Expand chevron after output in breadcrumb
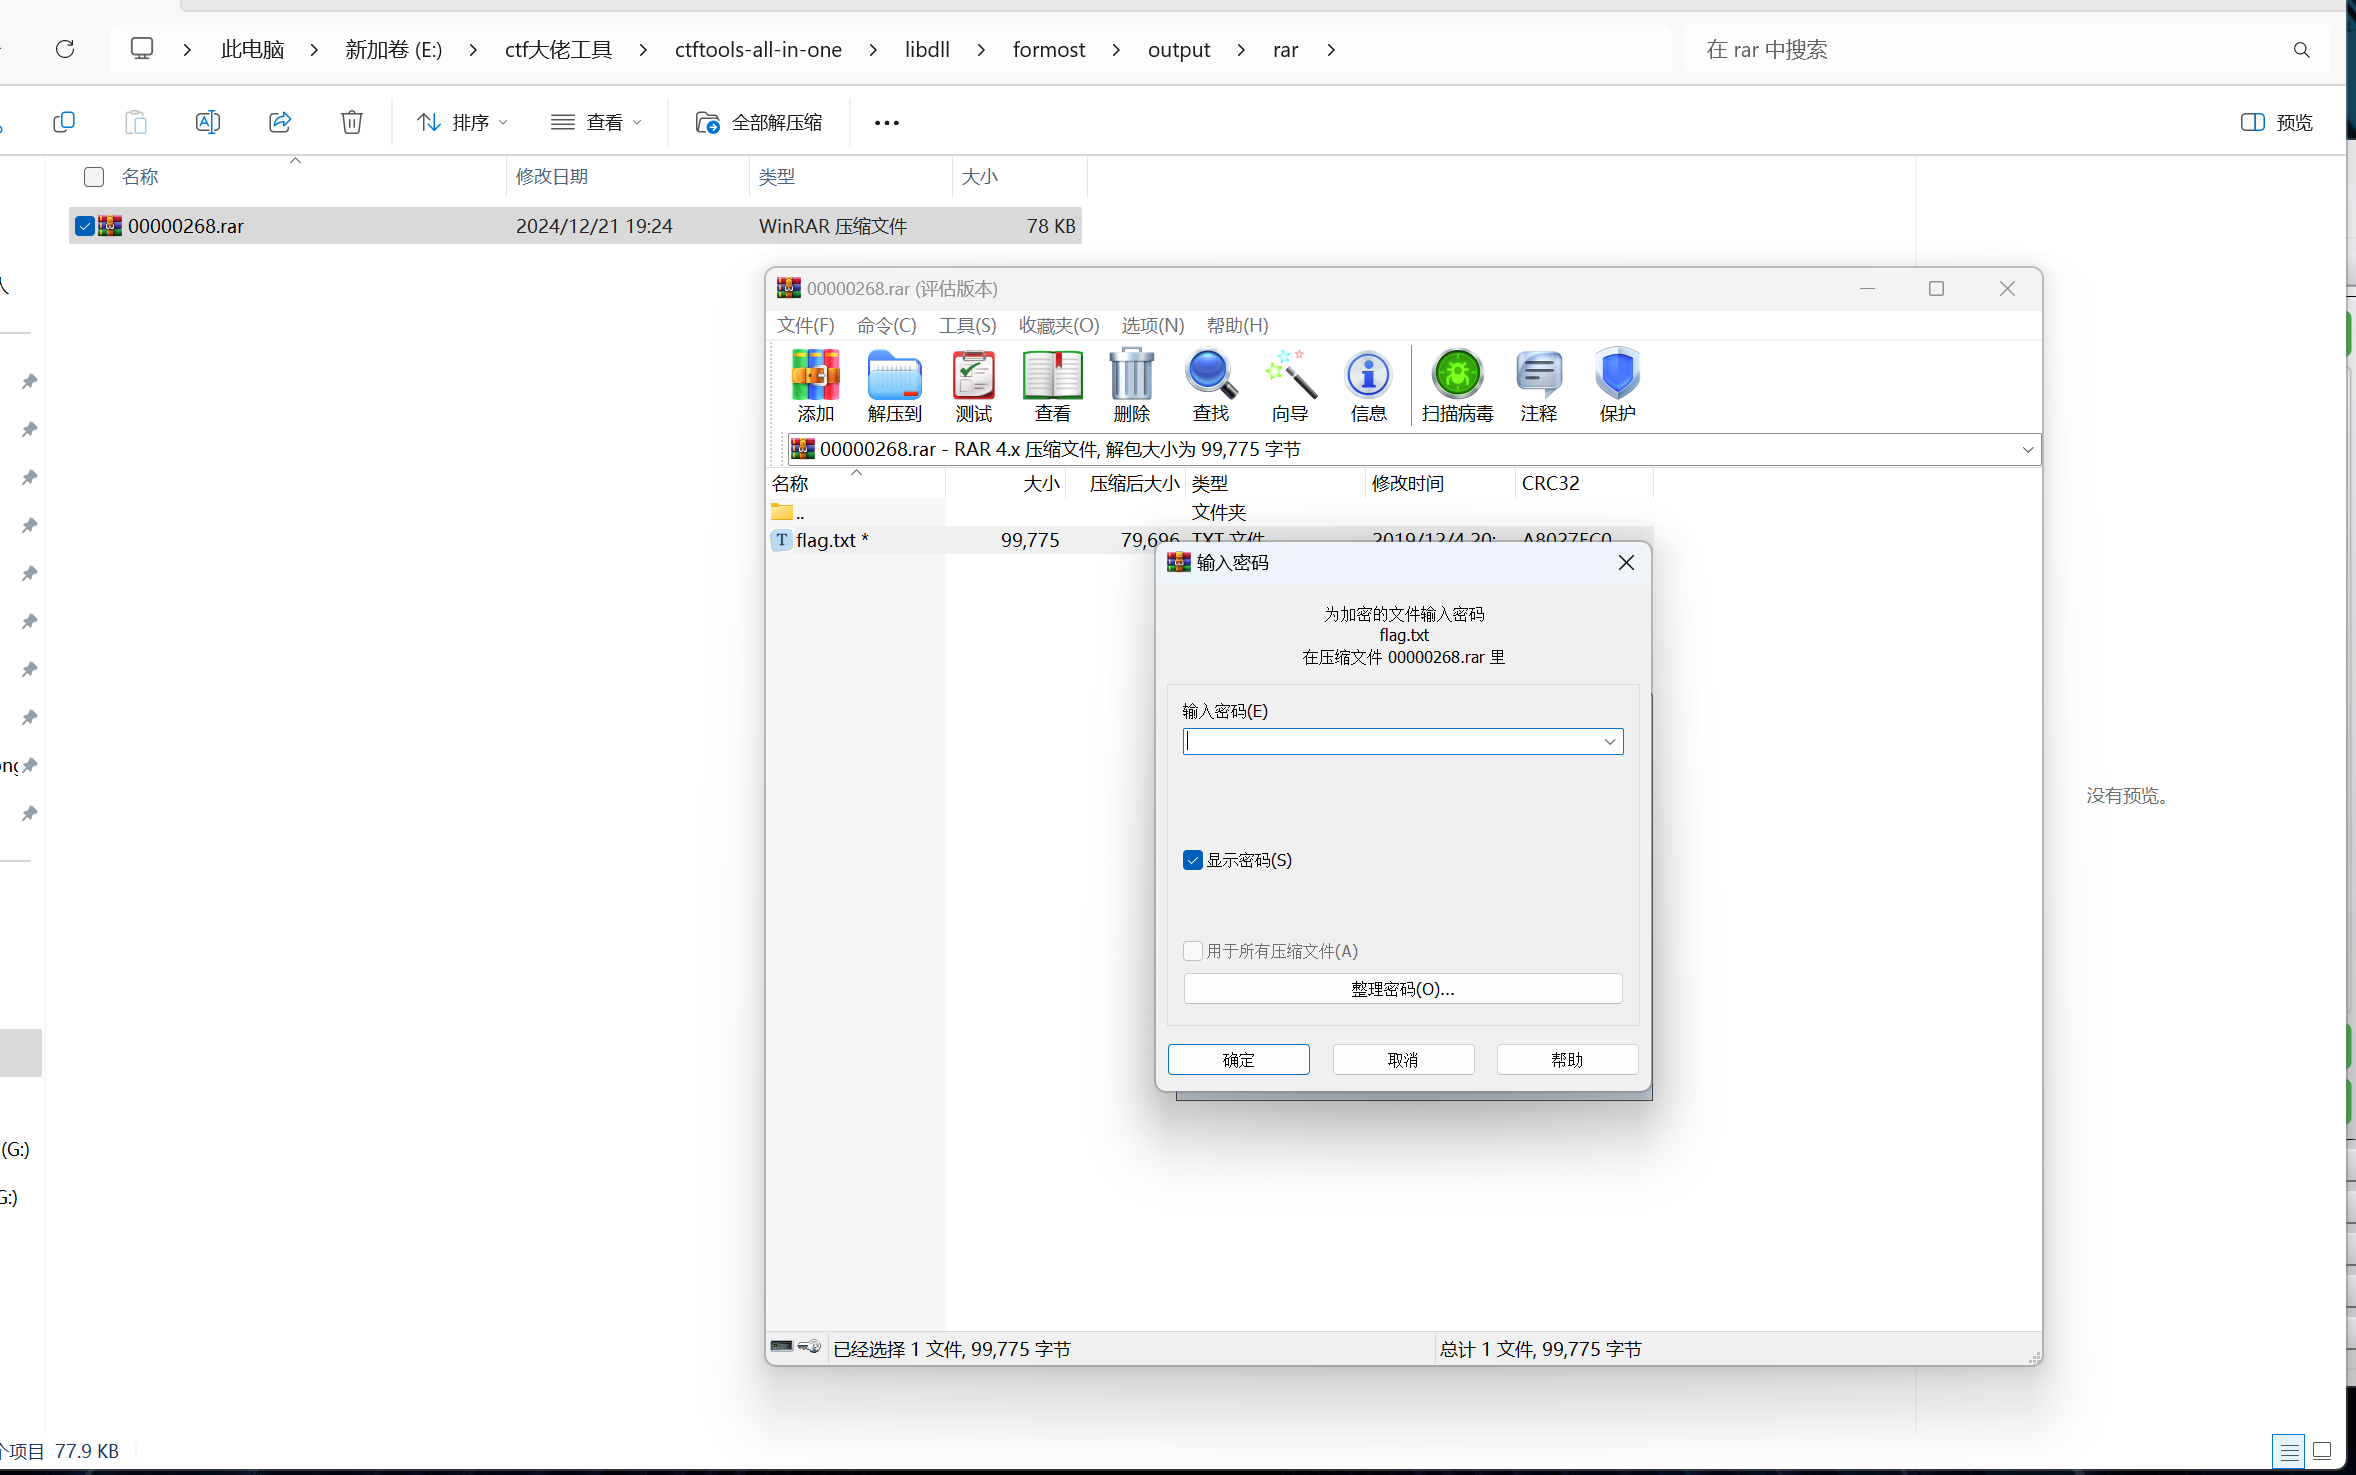The height and width of the screenshot is (1475, 2356). point(1241,50)
